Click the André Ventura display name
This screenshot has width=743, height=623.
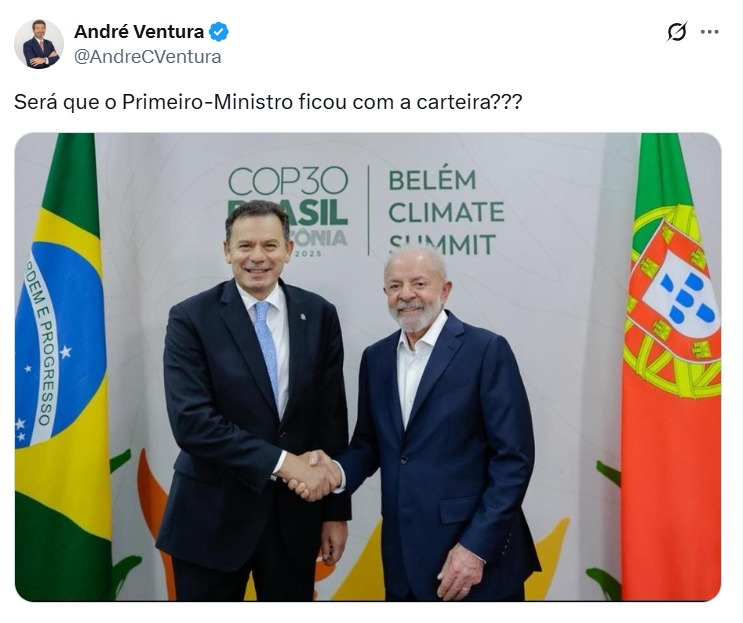point(139,32)
